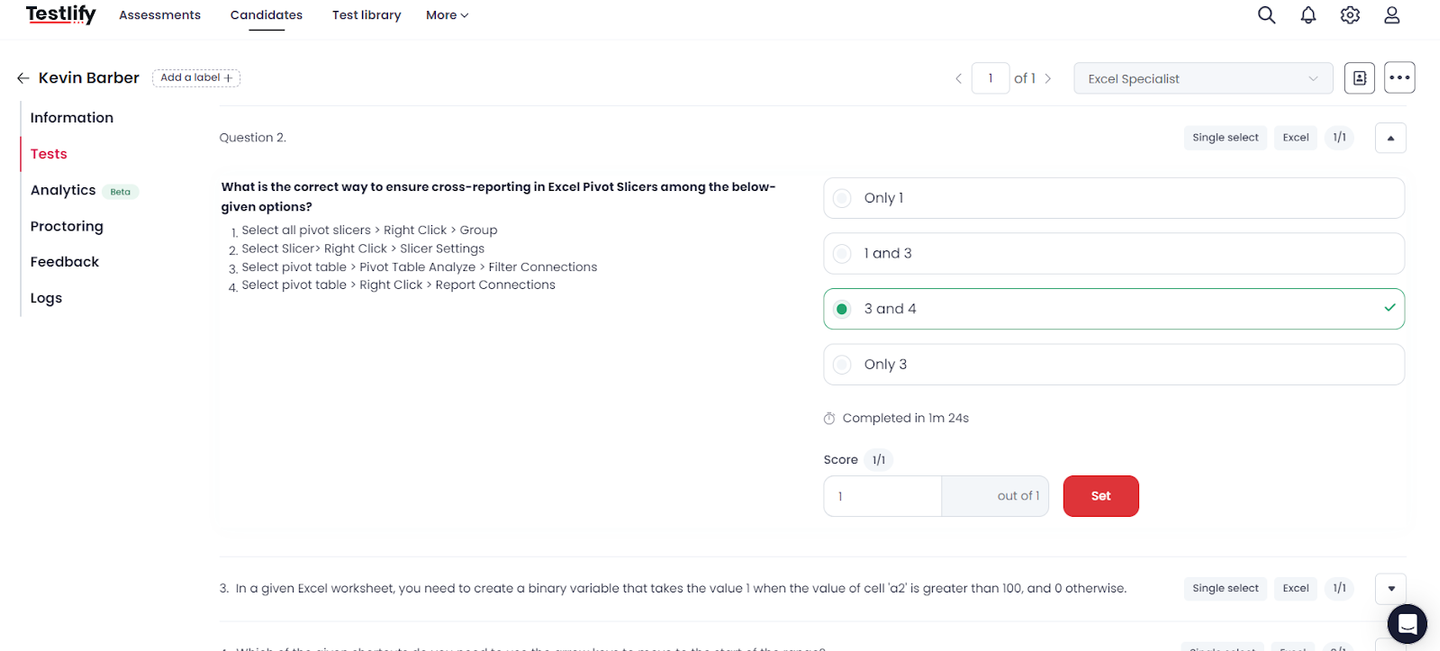Click the Single select tag on Question 3
This screenshot has width=1440, height=651.
pyautogui.click(x=1225, y=588)
